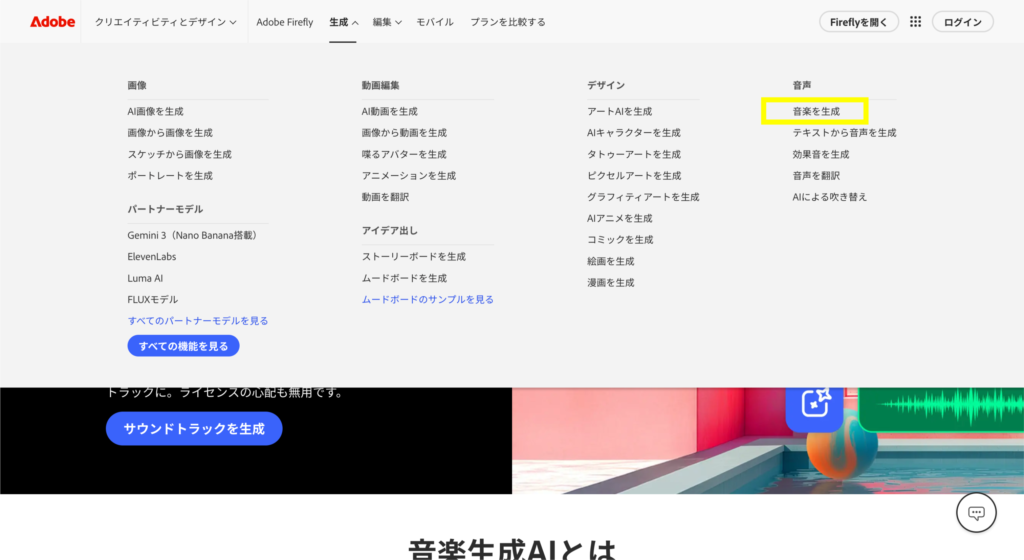Open the apps grid icon
The height and width of the screenshot is (560, 1024).
point(915,21)
